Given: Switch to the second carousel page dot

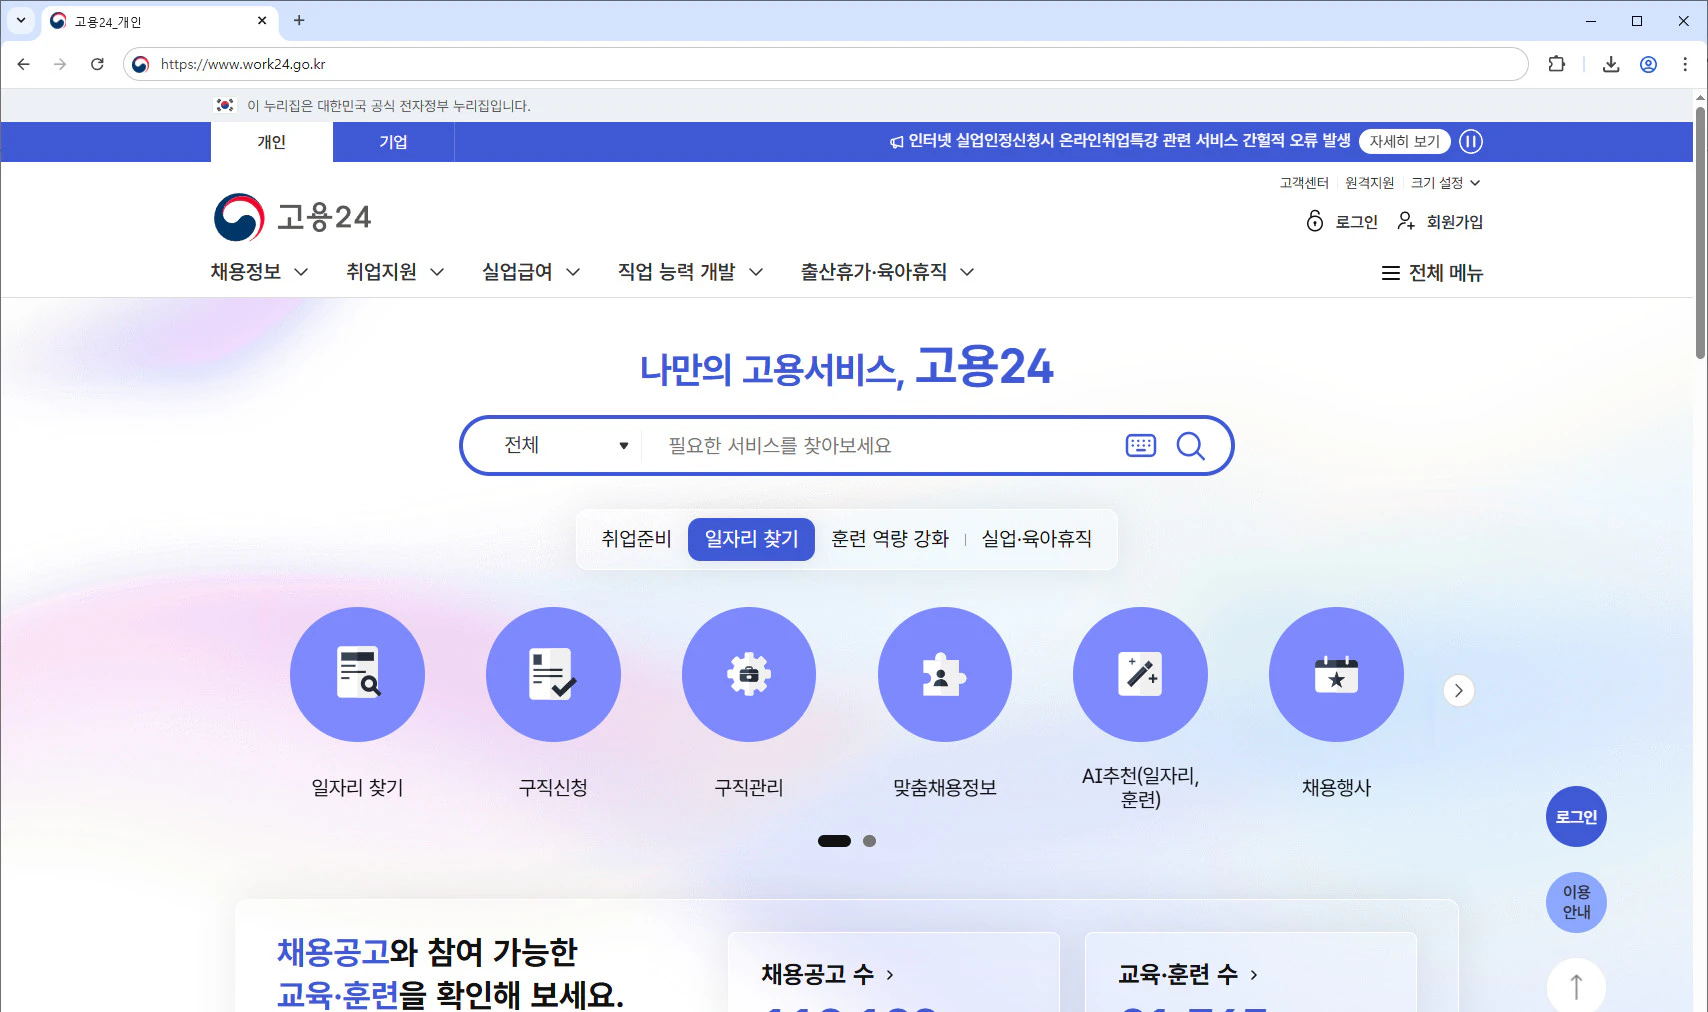Looking at the screenshot, I should tap(869, 841).
